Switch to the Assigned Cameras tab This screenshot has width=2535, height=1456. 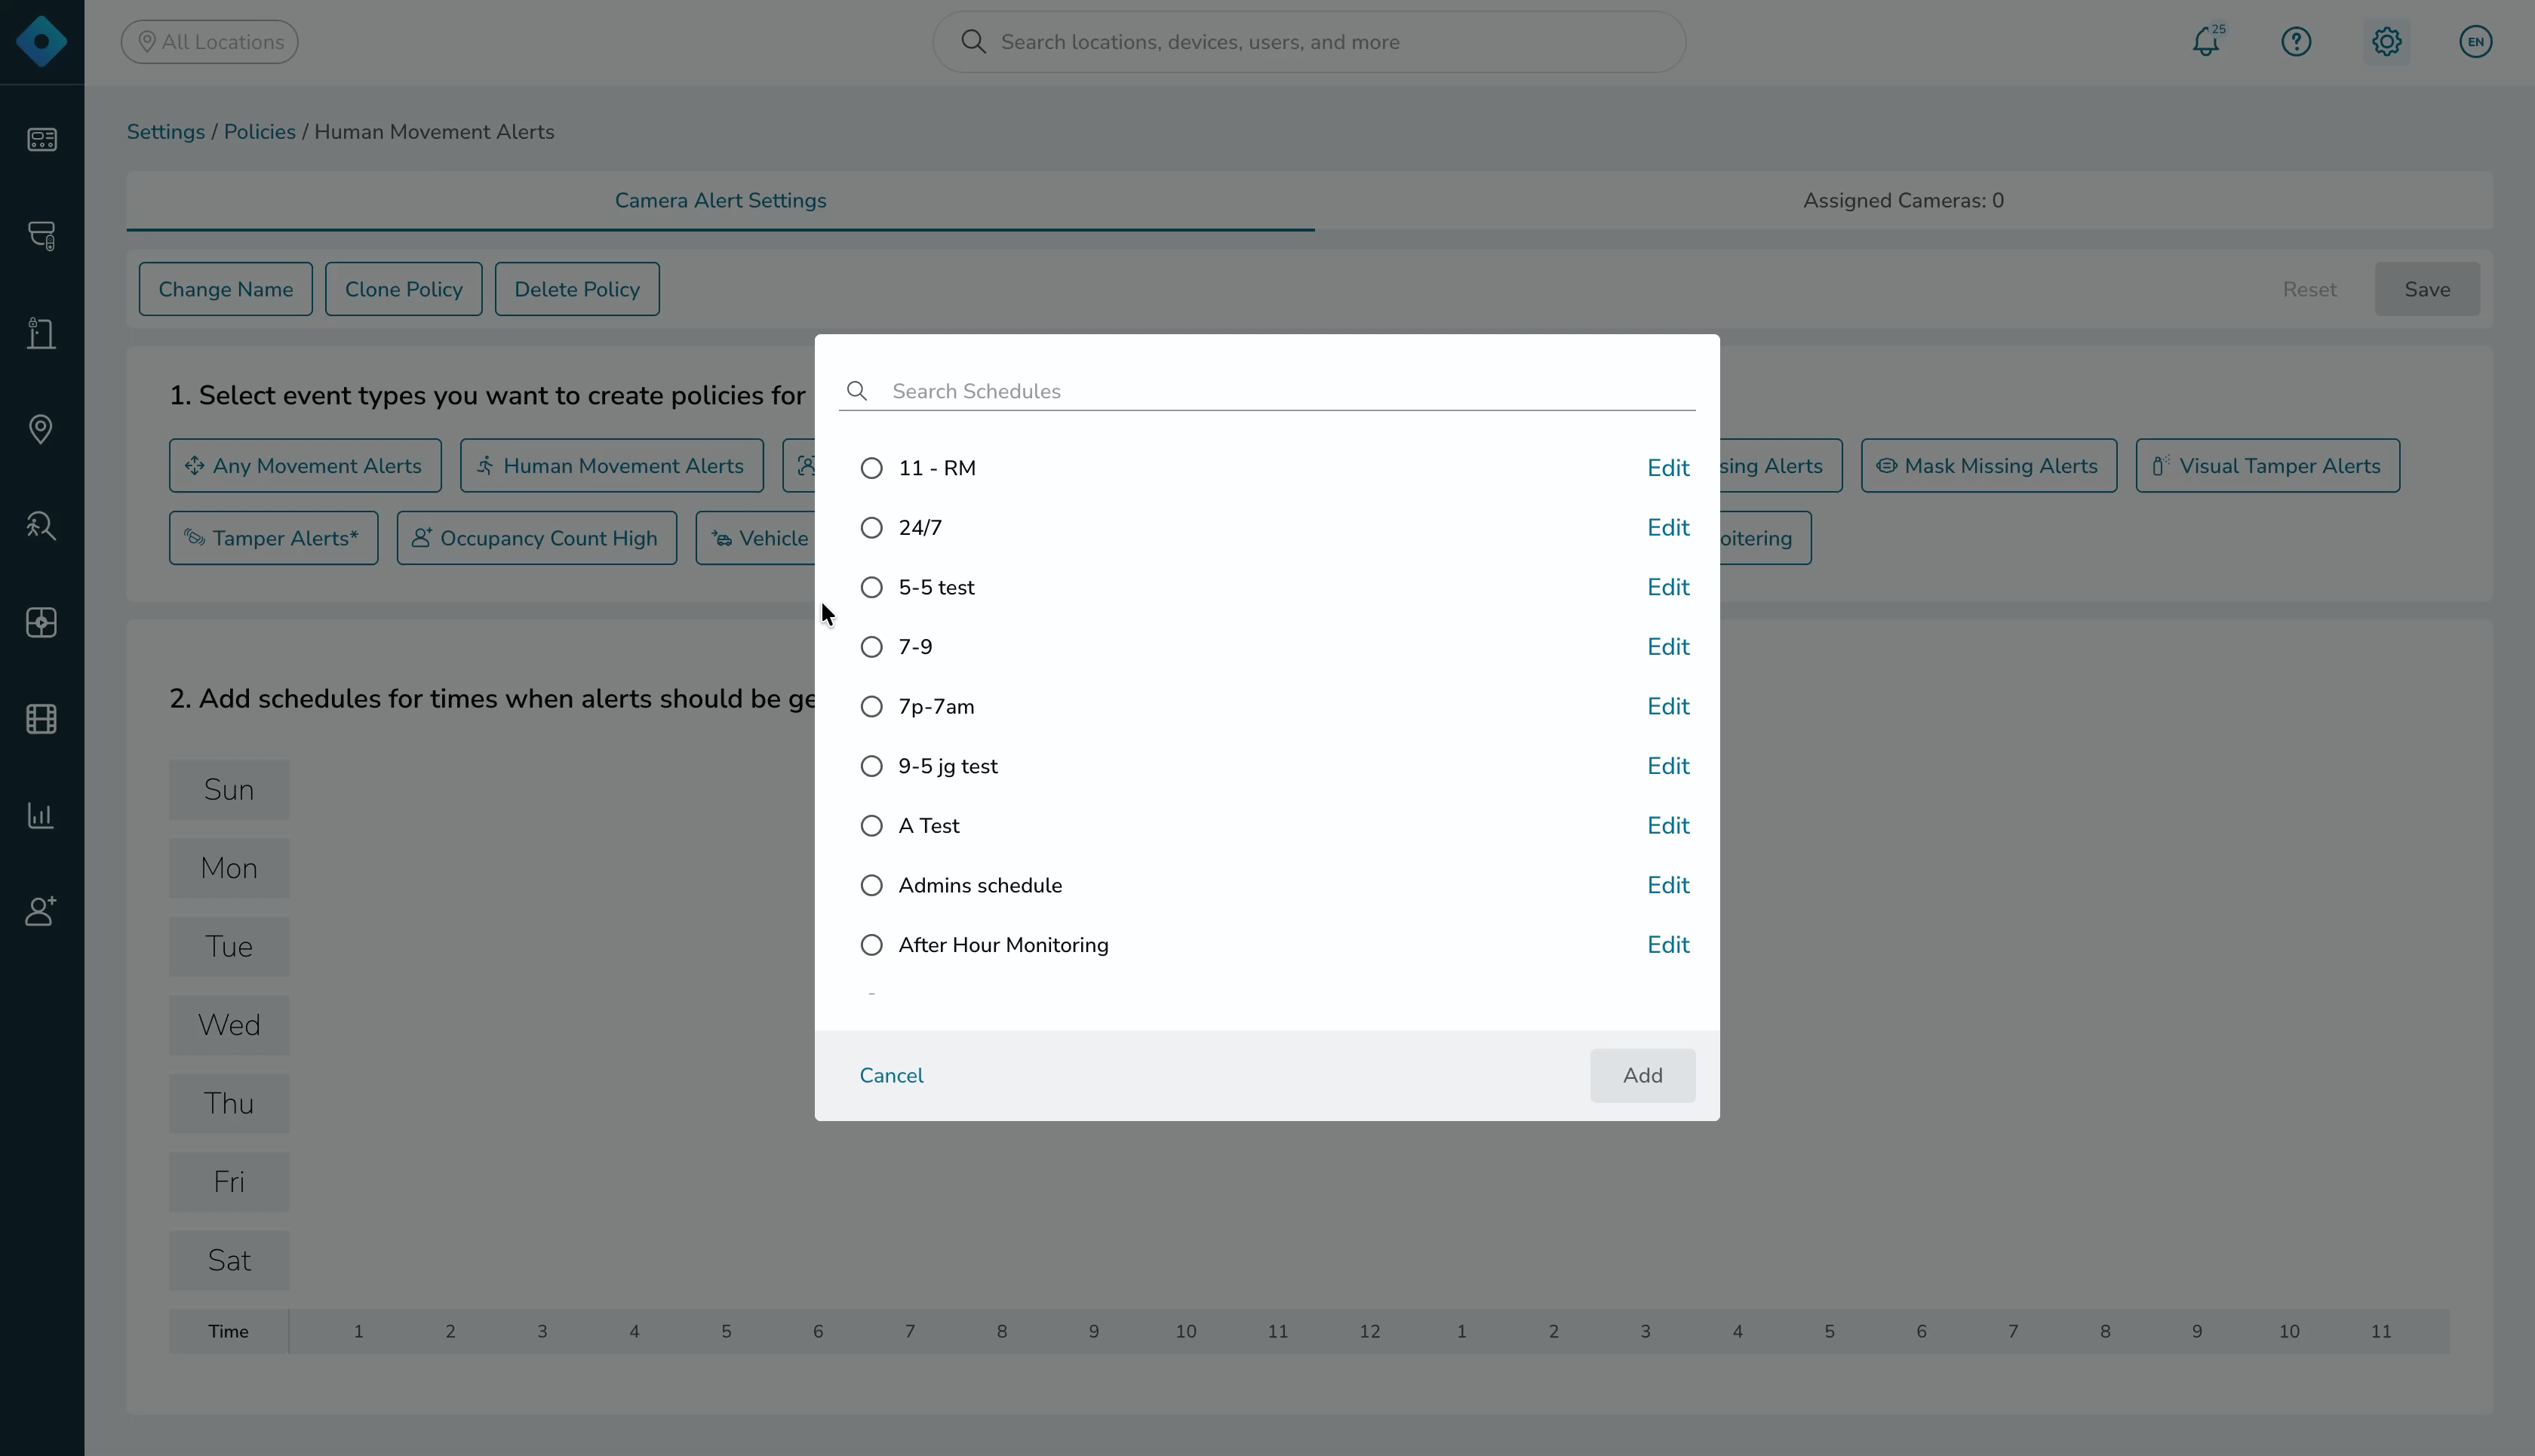click(x=1903, y=201)
